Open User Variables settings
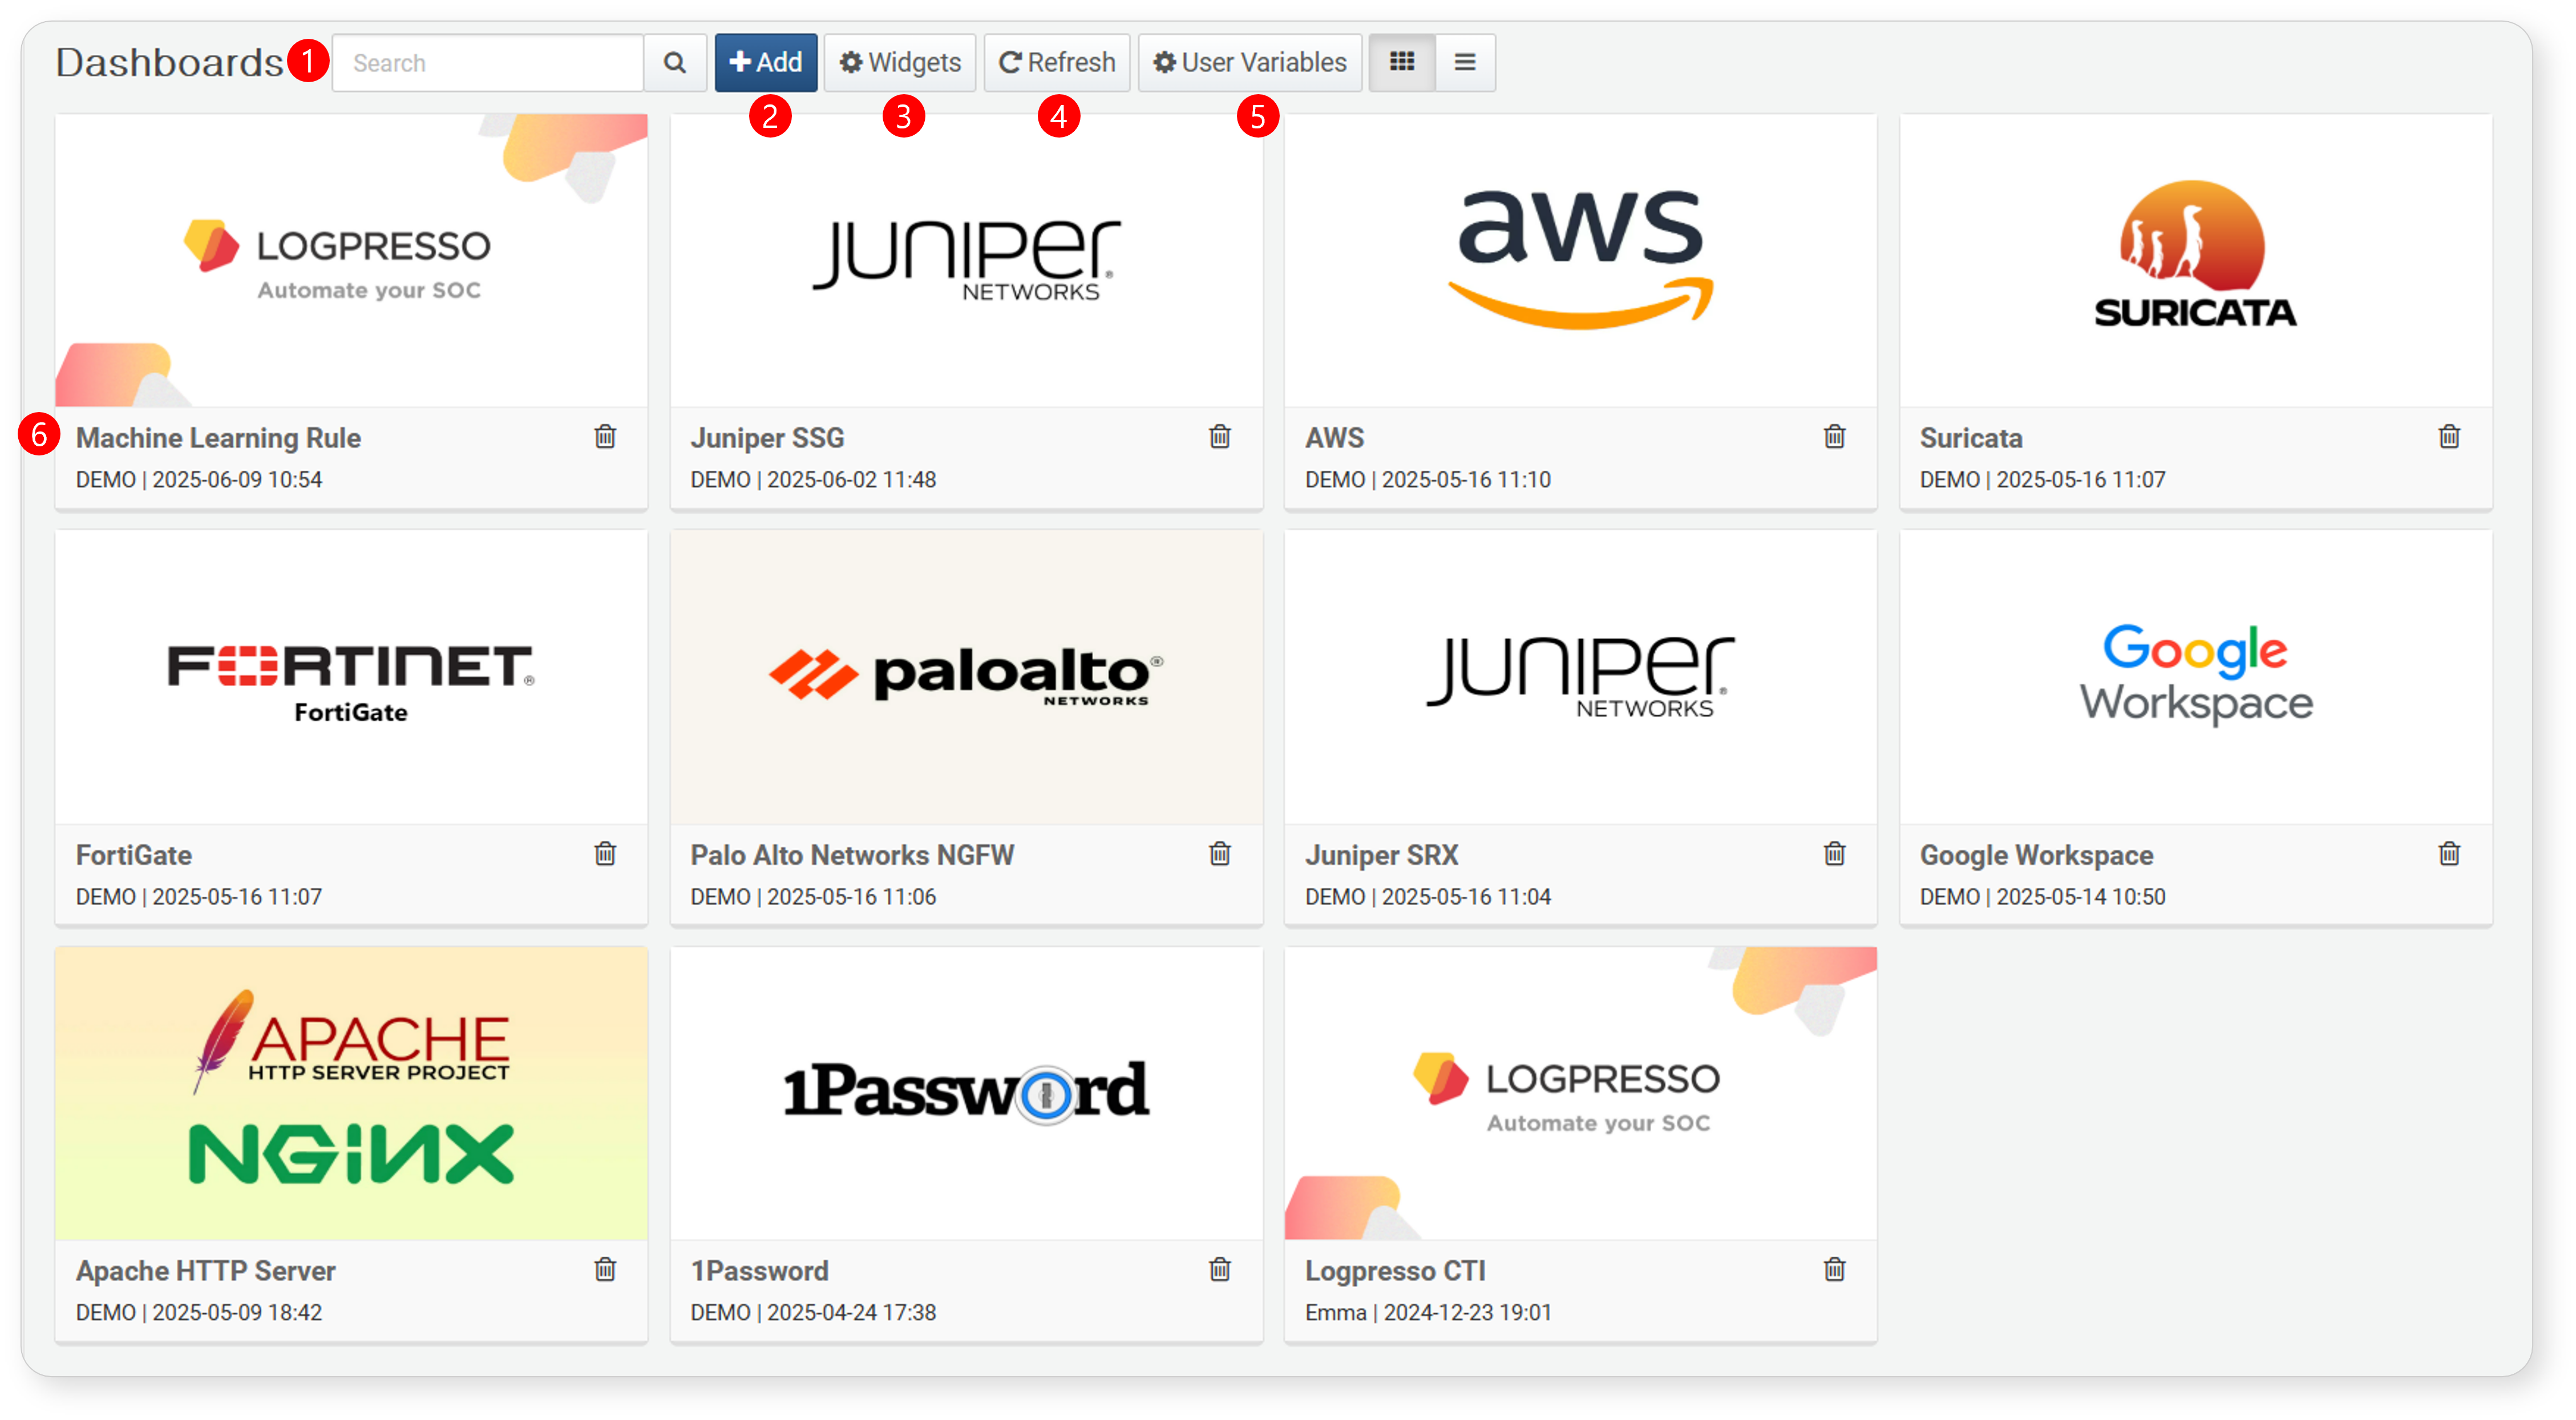Viewport: 2576px width, 1420px height. [1250, 63]
